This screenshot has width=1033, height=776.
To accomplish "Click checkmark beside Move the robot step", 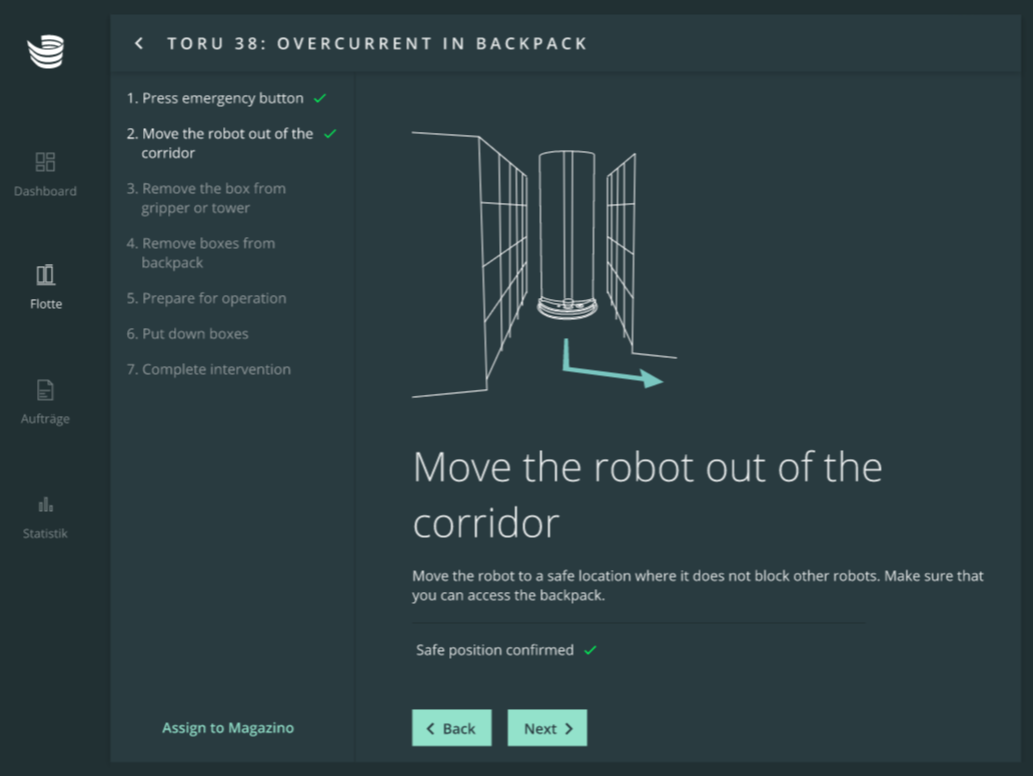I will pyautogui.click(x=330, y=134).
